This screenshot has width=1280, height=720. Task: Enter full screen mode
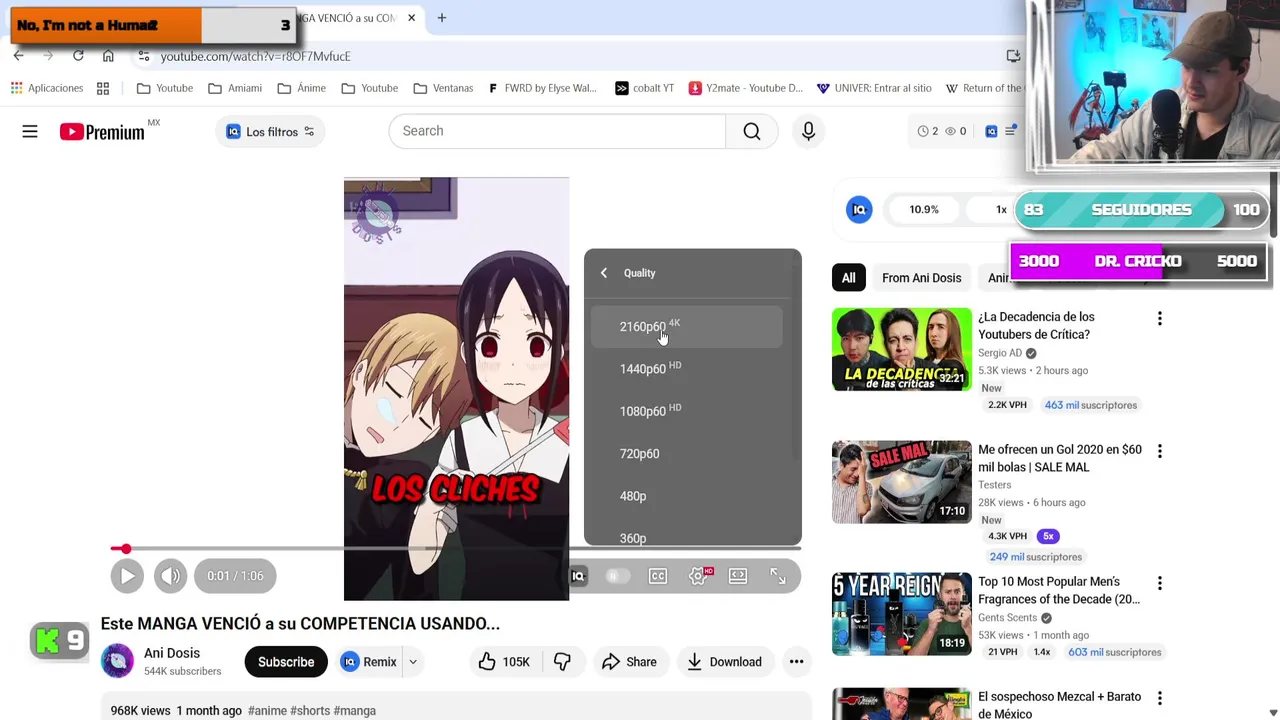777,576
